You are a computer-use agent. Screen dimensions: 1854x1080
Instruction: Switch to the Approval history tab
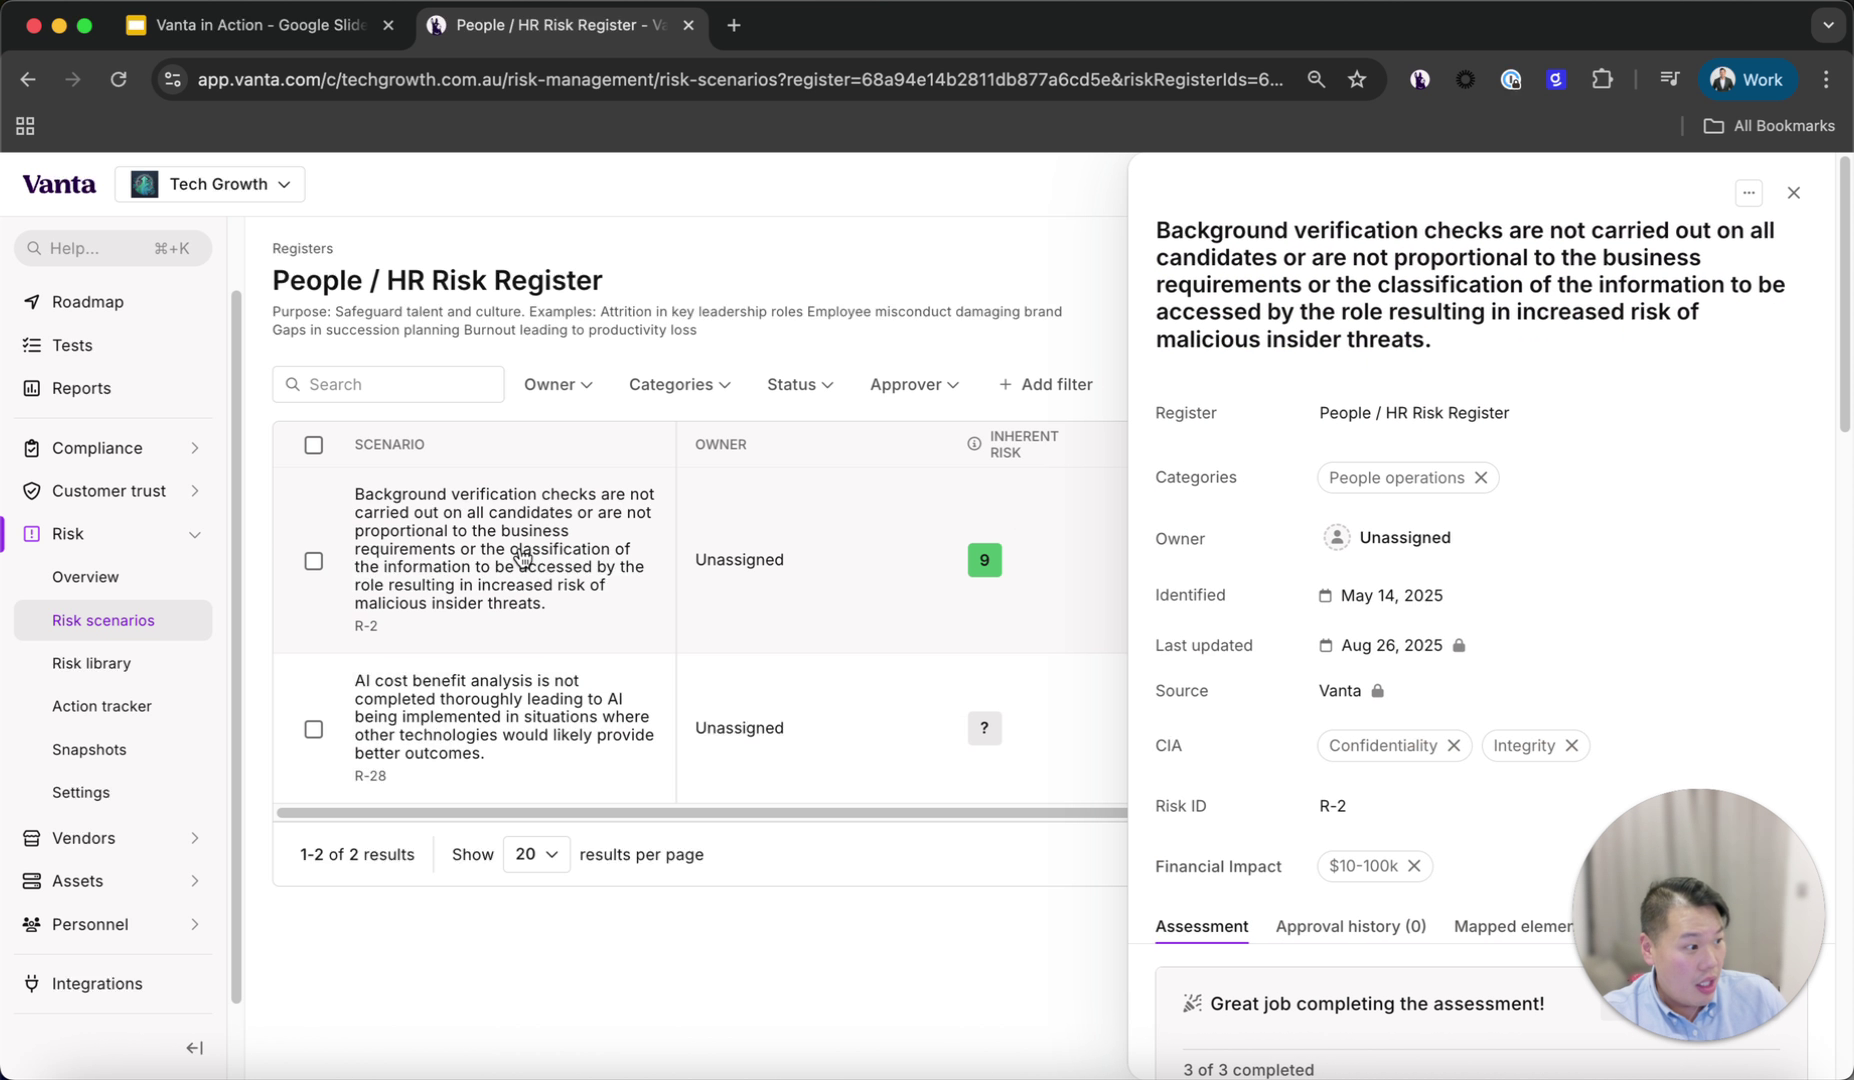pyautogui.click(x=1350, y=926)
